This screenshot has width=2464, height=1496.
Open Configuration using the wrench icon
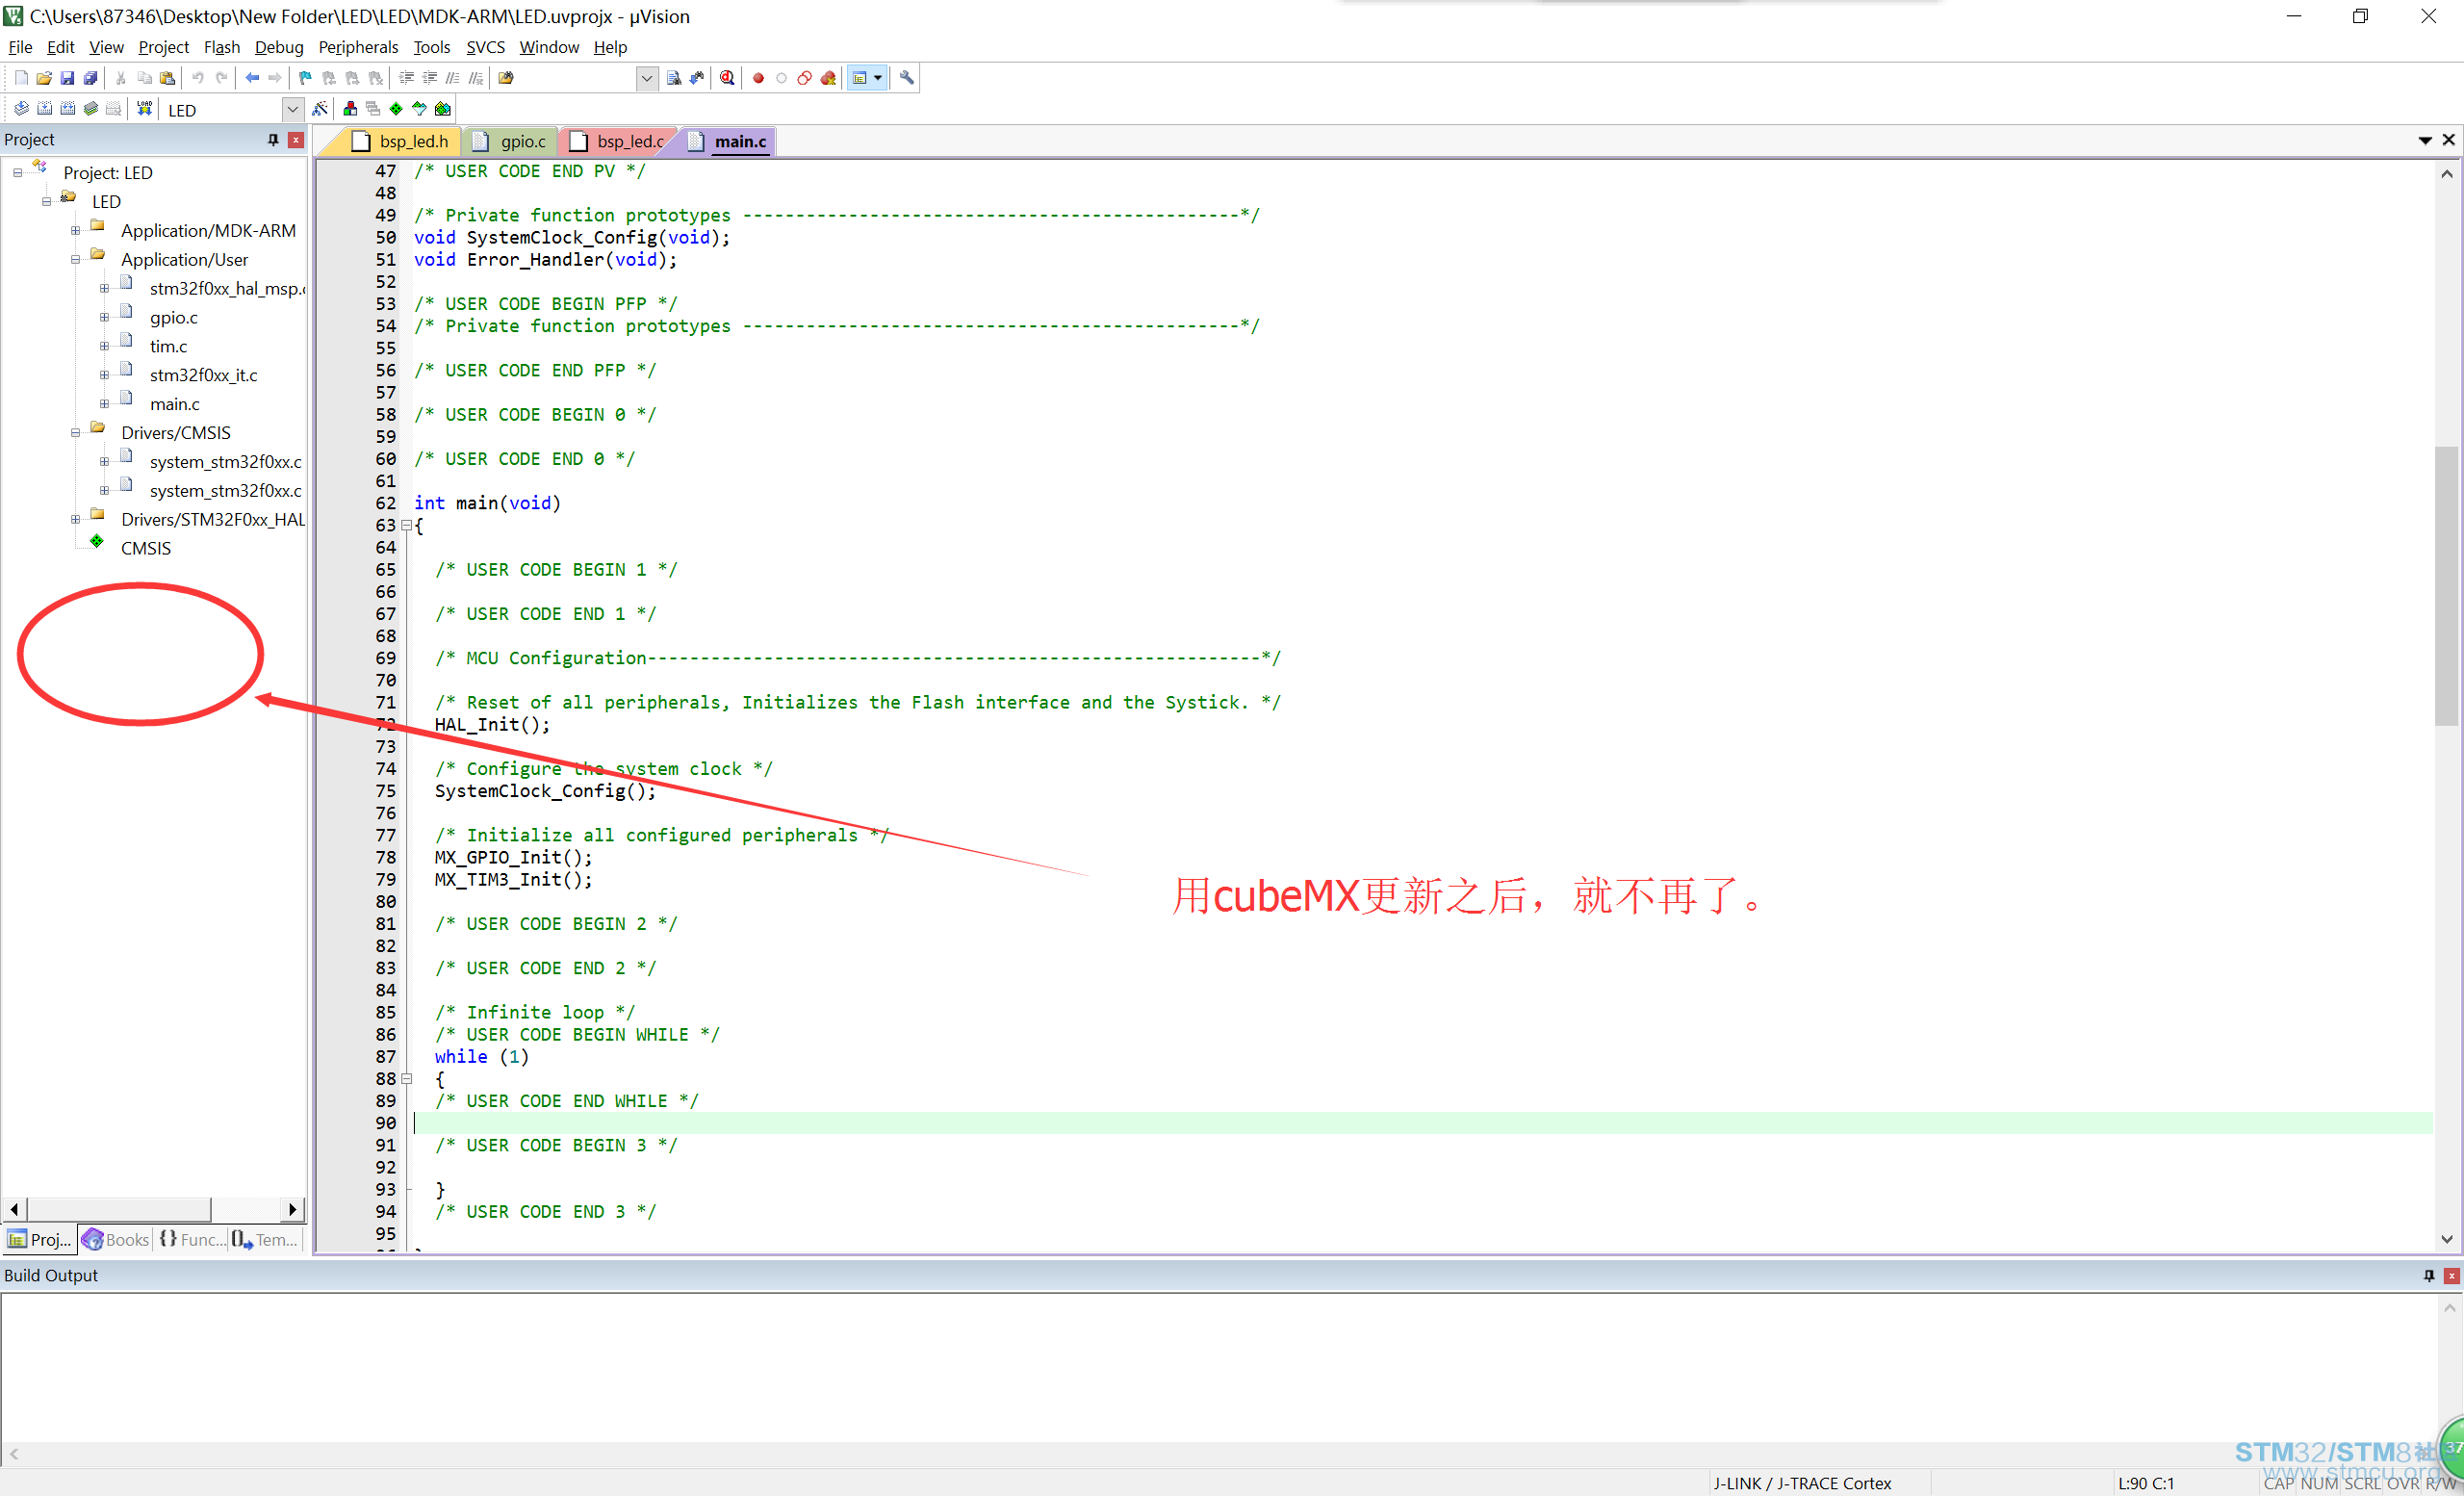[x=907, y=78]
